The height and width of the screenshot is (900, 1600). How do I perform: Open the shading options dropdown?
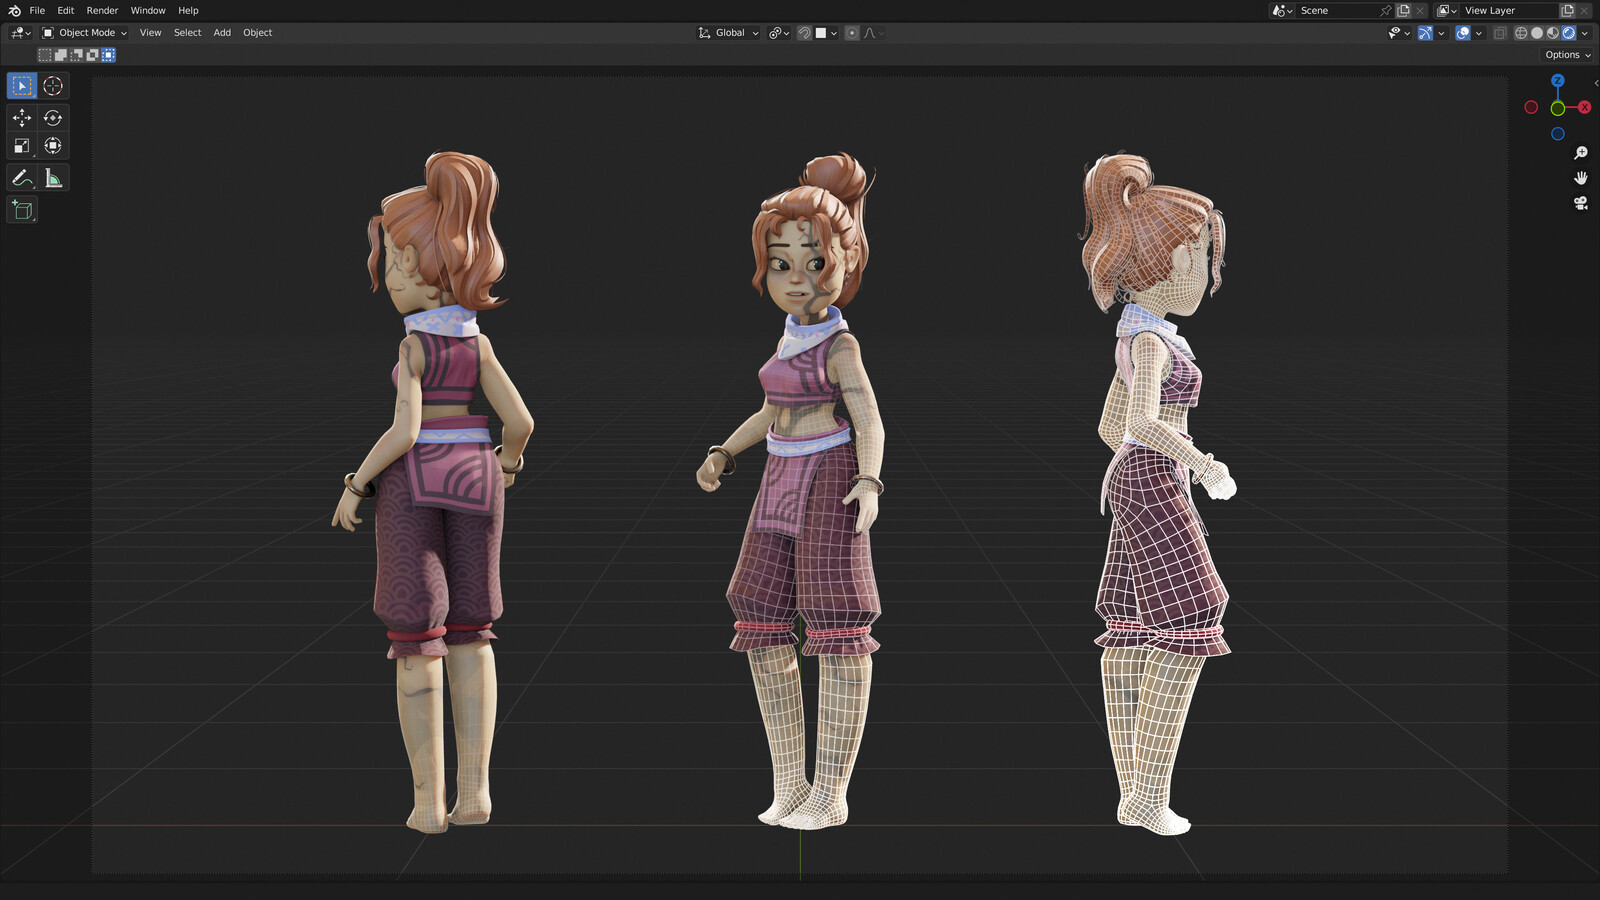[x=1585, y=33]
